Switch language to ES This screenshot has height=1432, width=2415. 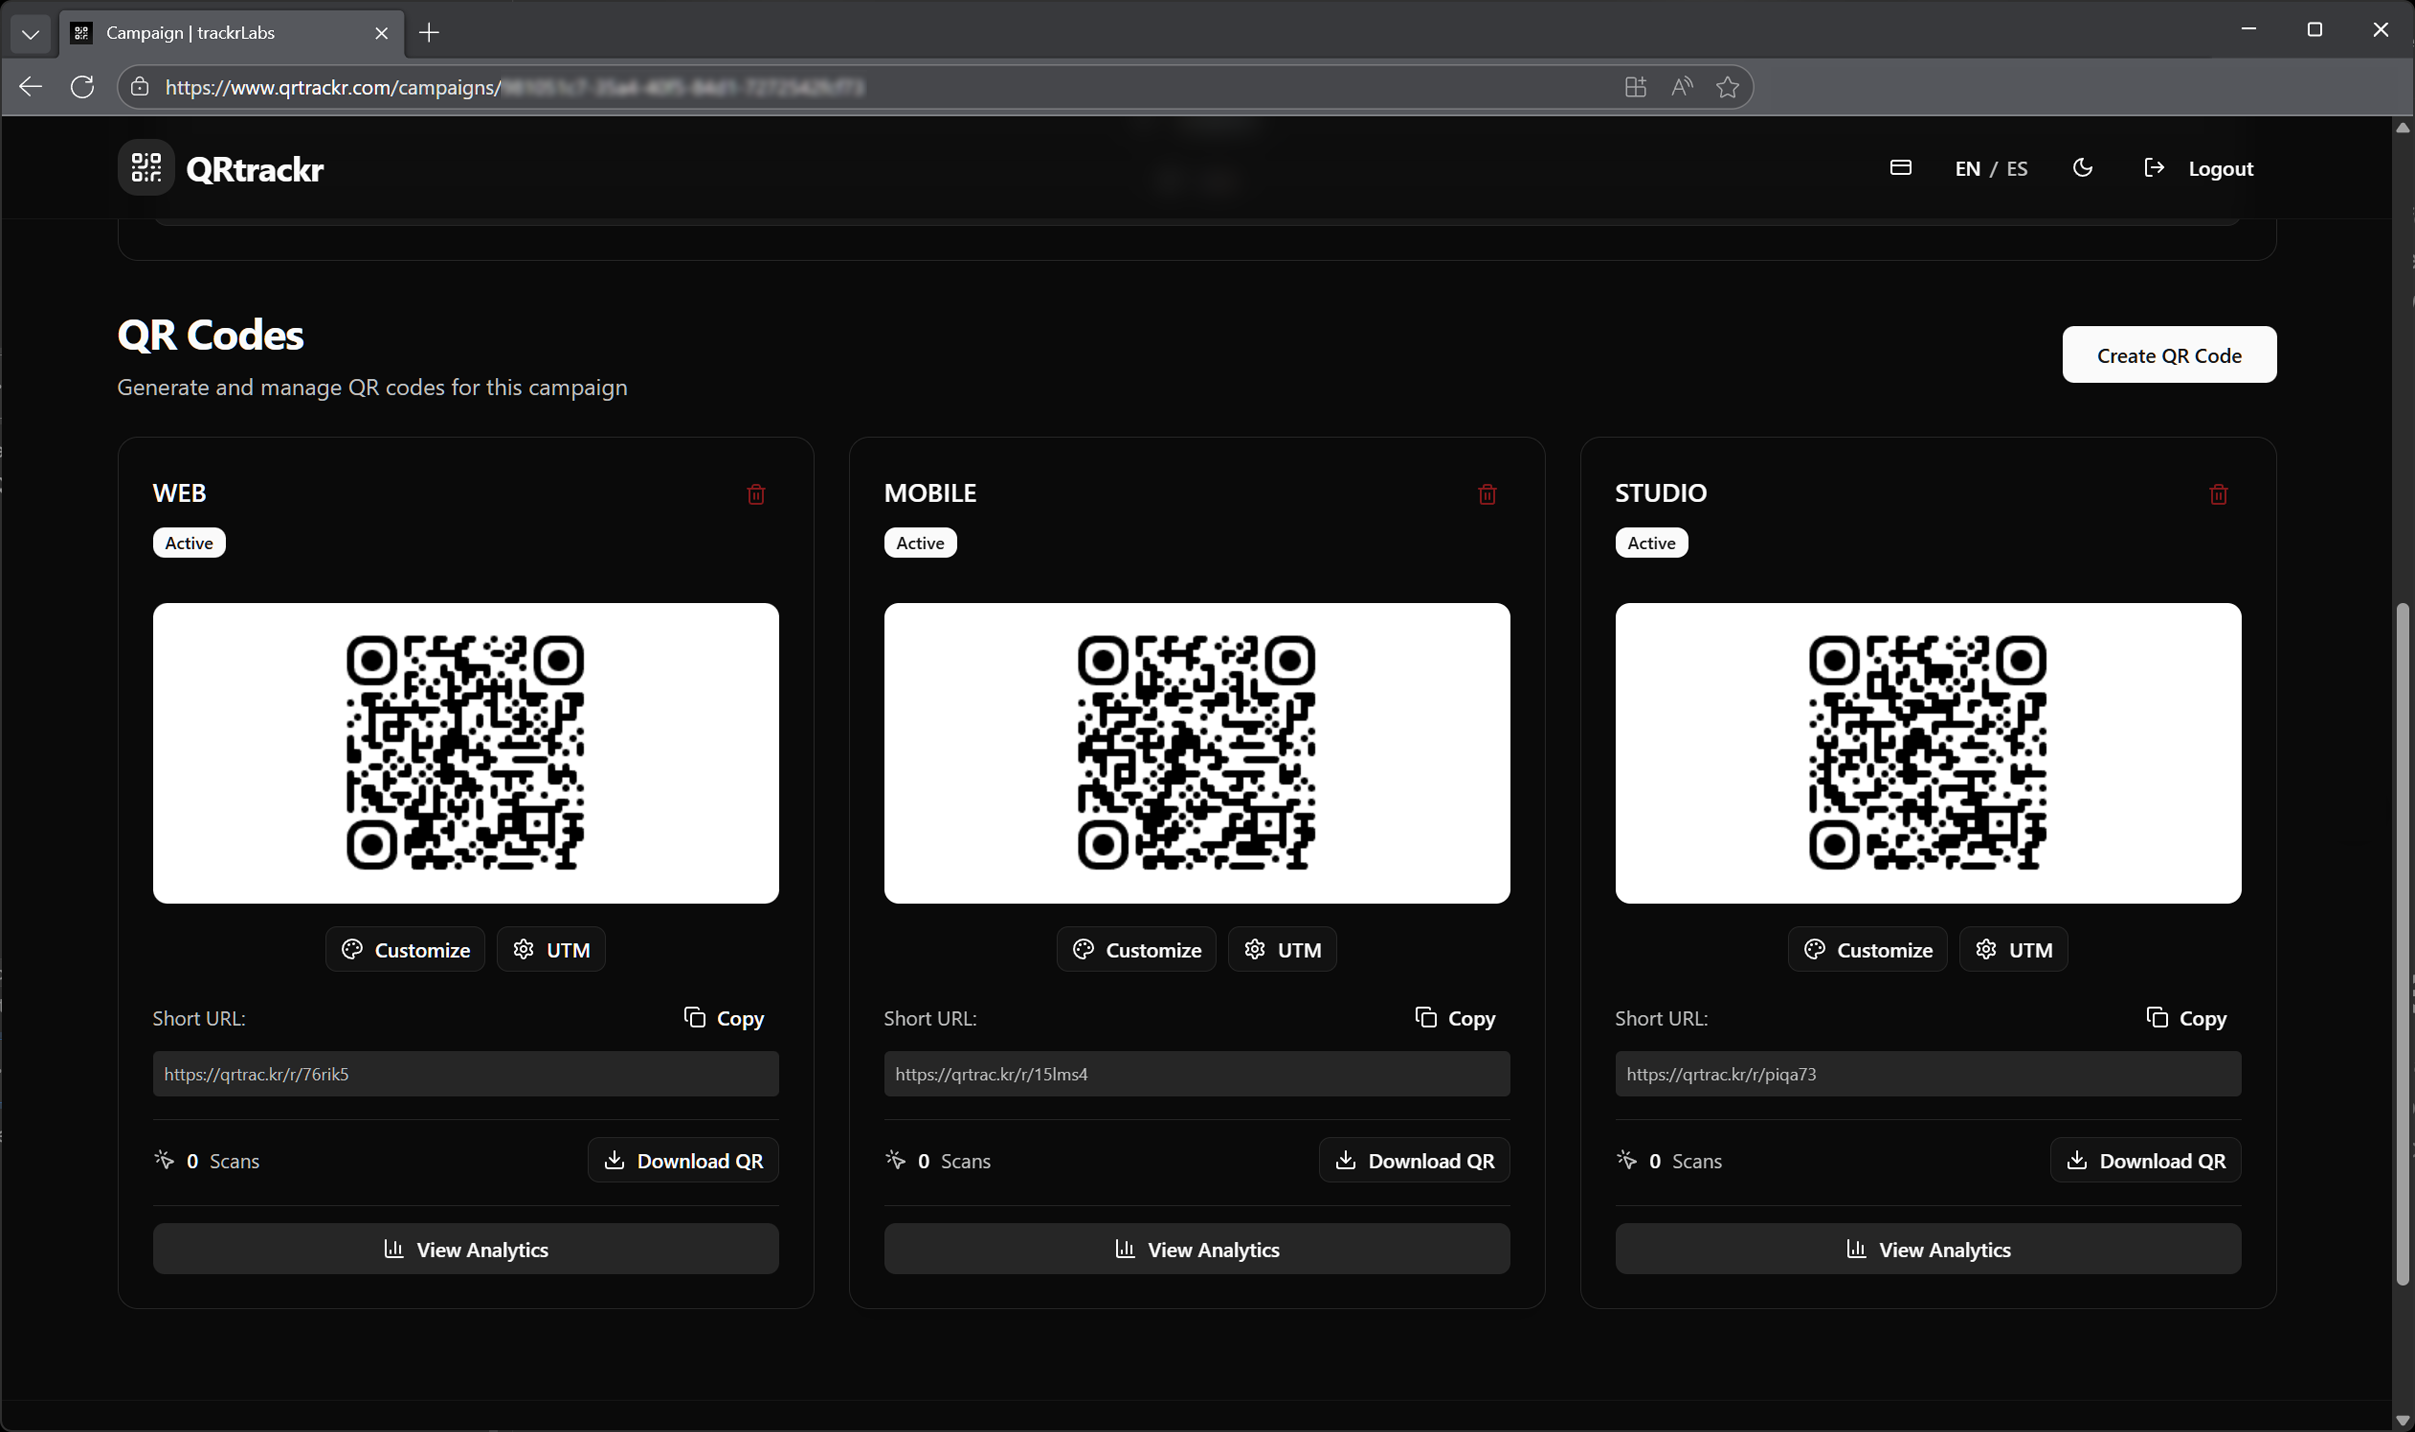(2018, 167)
